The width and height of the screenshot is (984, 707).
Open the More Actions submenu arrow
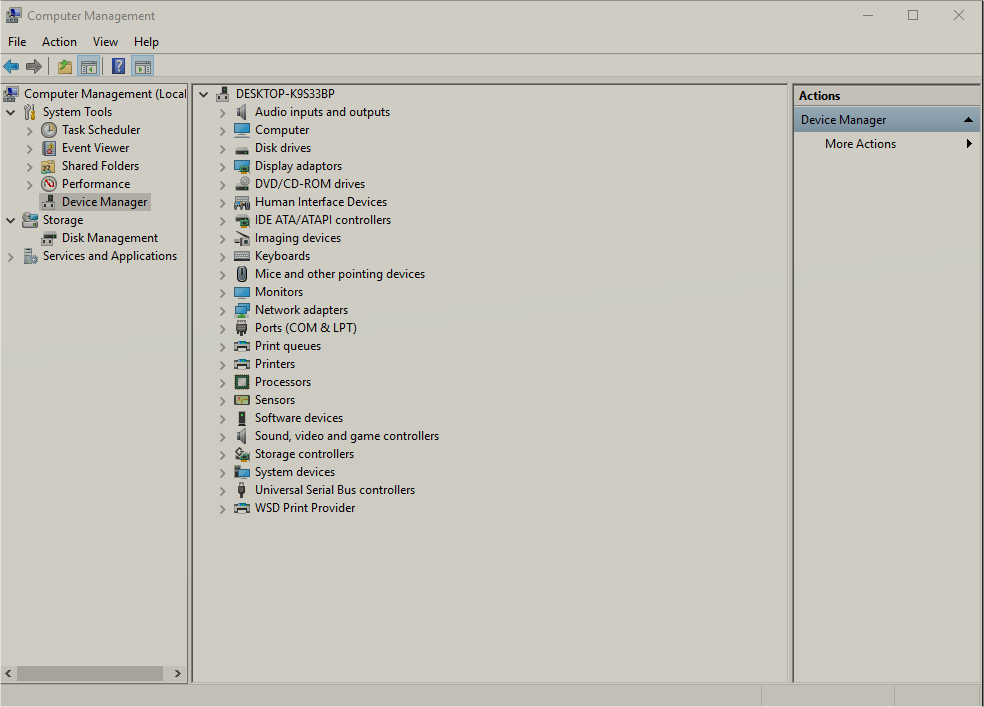pos(969,144)
